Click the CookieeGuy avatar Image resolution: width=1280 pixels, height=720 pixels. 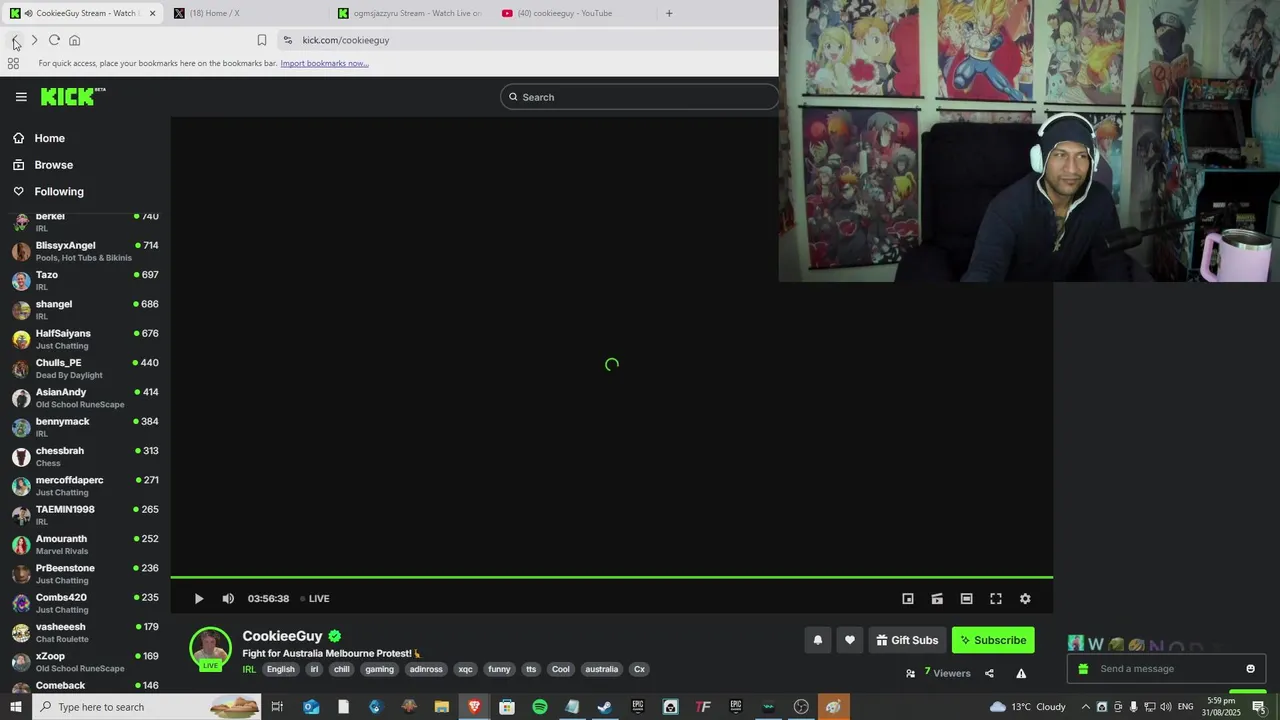[210, 648]
